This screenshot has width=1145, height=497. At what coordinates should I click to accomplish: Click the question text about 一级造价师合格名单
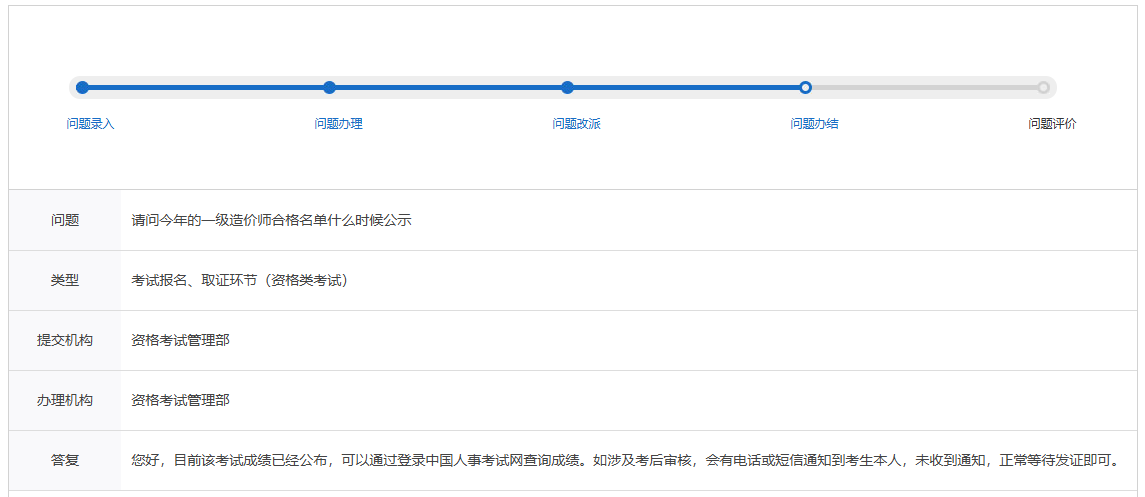coord(271,220)
